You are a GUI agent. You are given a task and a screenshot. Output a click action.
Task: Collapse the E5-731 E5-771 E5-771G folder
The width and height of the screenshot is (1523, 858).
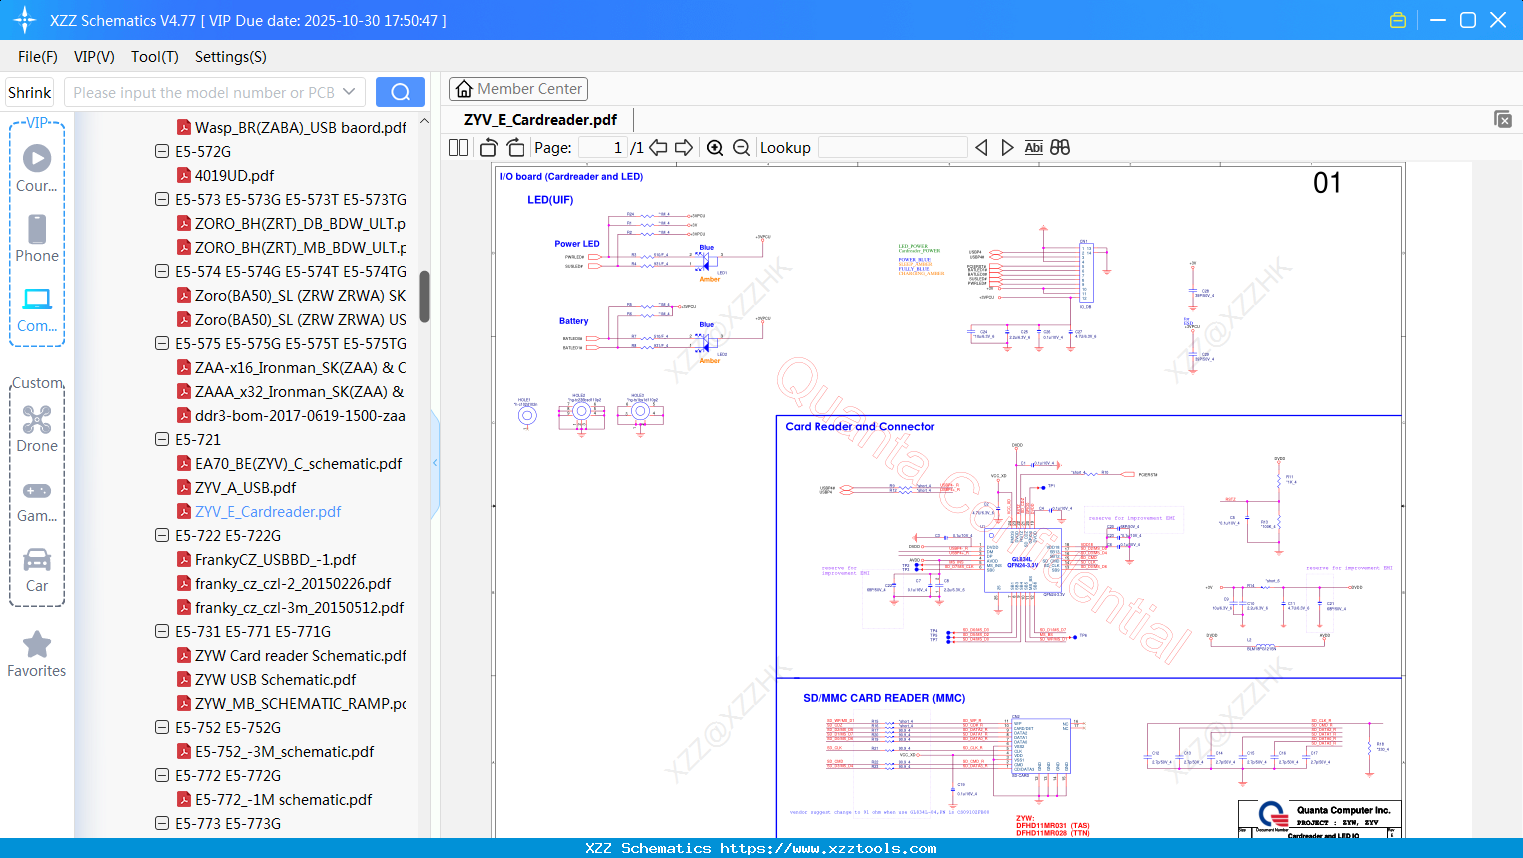click(x=162, y=631)
